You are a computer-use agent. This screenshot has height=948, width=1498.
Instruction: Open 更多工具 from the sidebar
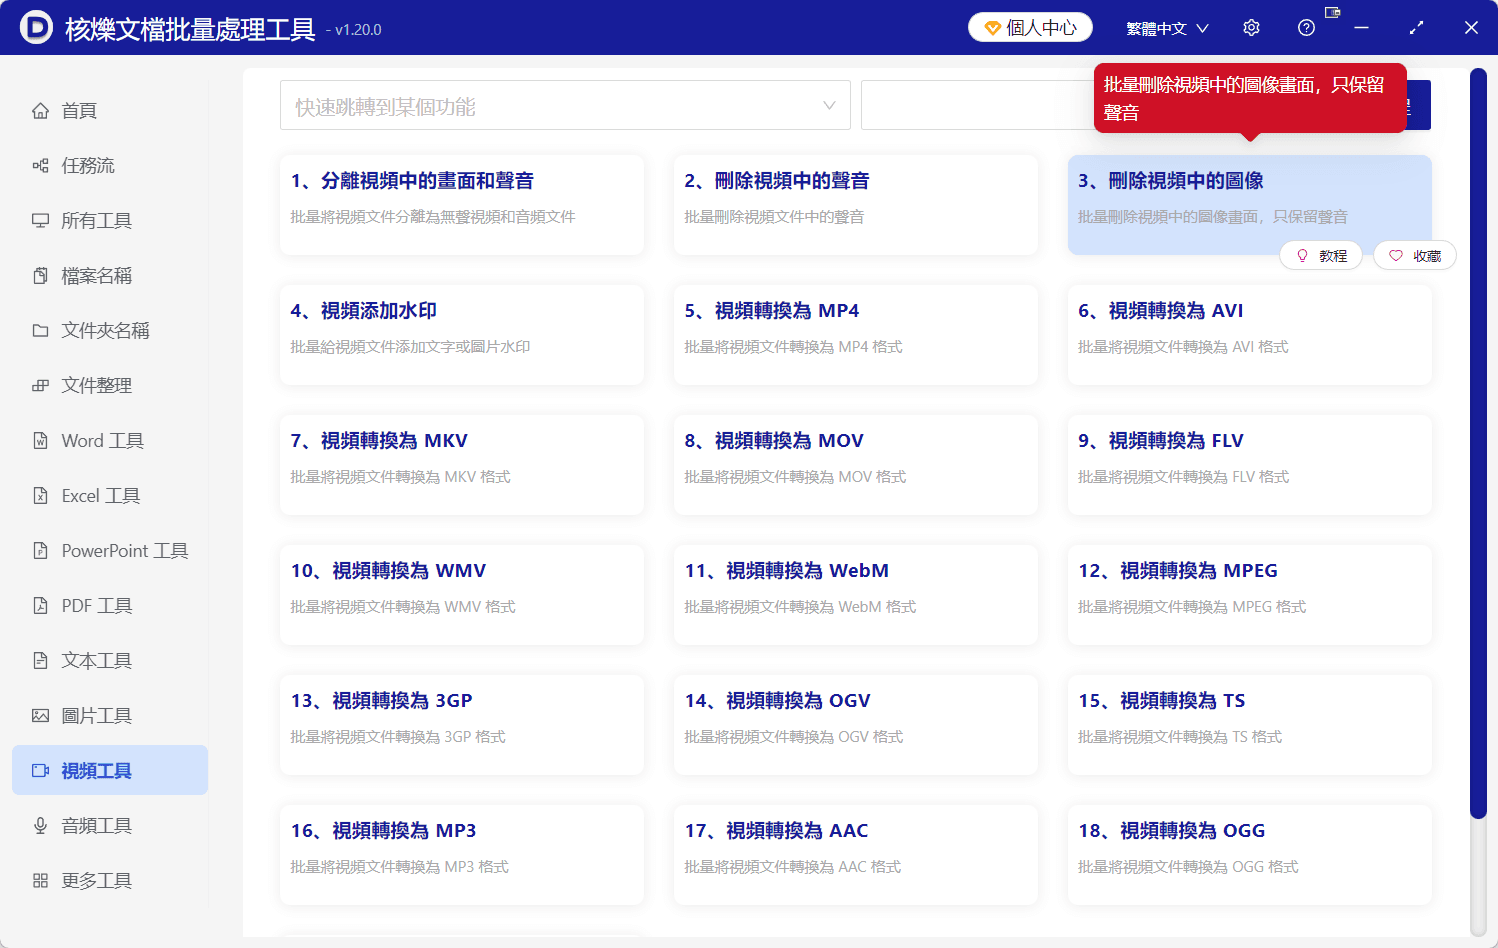click(x=110, y=881)
